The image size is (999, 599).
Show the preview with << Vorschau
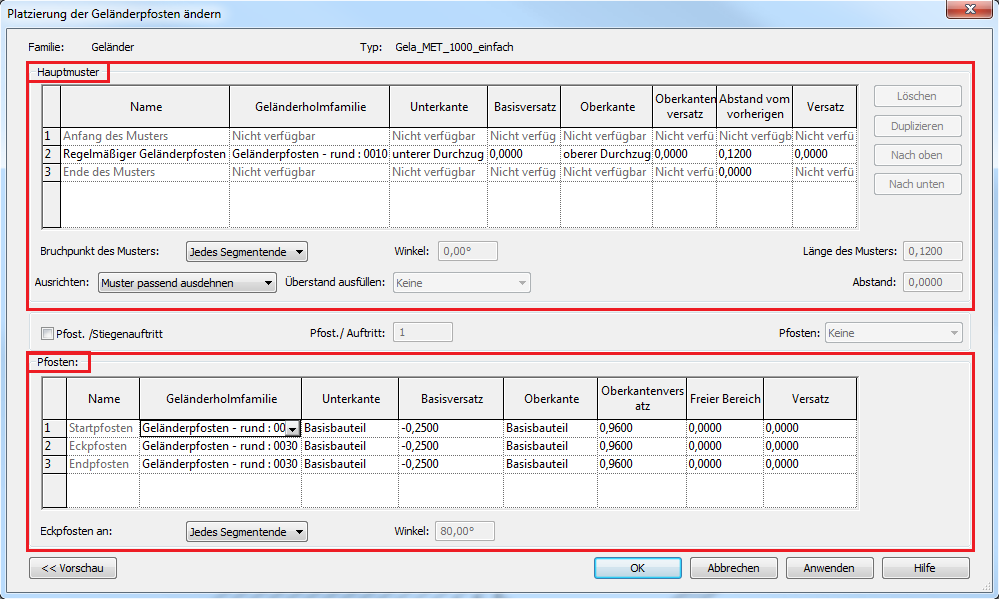click(x=73, y=568)
